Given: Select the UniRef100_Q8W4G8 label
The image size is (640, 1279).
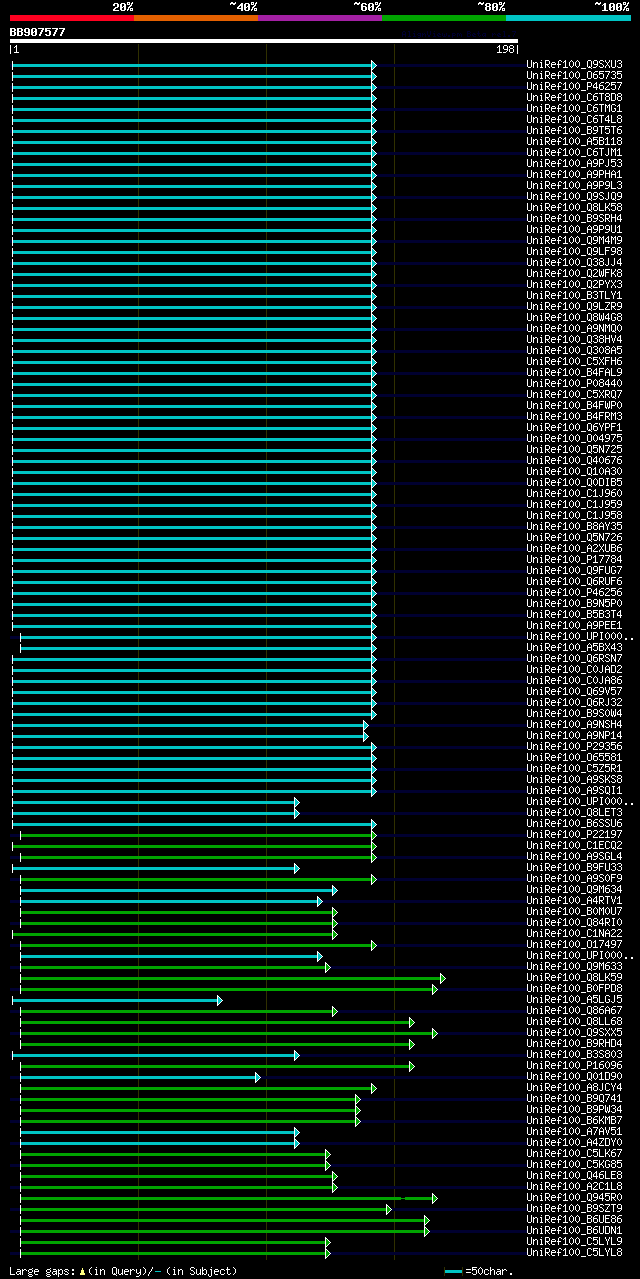Looking at the screenshot, I should [574, 317].
